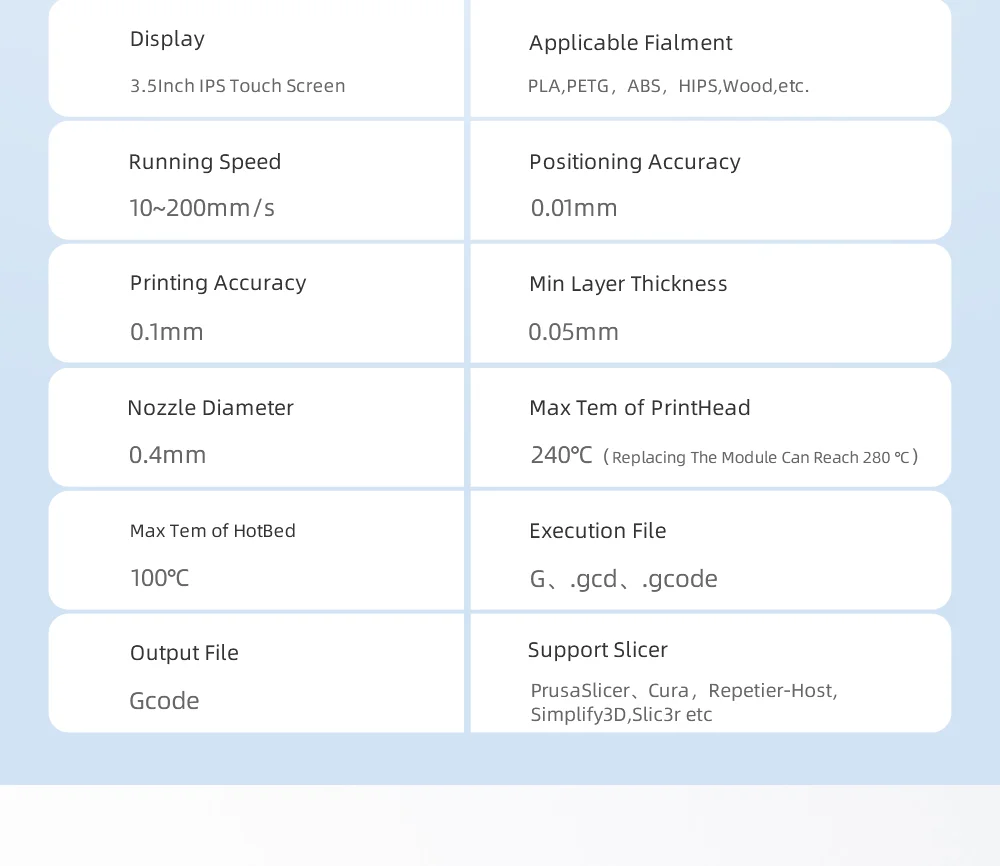This screenshot has height=866, width=1000.
Task: Click the Nozzle Diameter label
Action: coord(211,408)
